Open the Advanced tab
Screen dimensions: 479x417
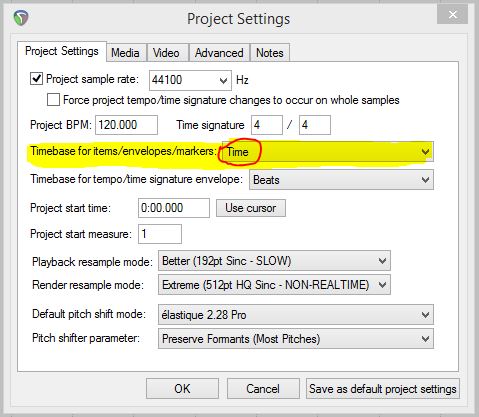[219, 53]
